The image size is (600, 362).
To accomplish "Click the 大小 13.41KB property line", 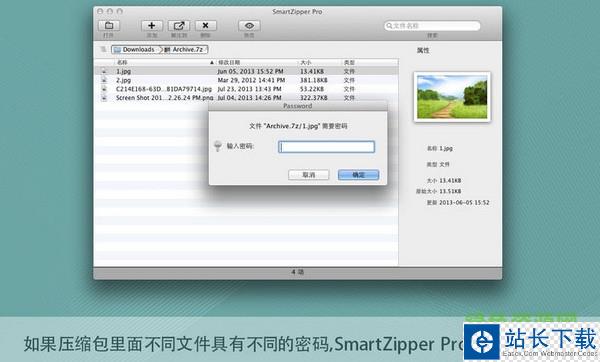I will pos(444,180).
